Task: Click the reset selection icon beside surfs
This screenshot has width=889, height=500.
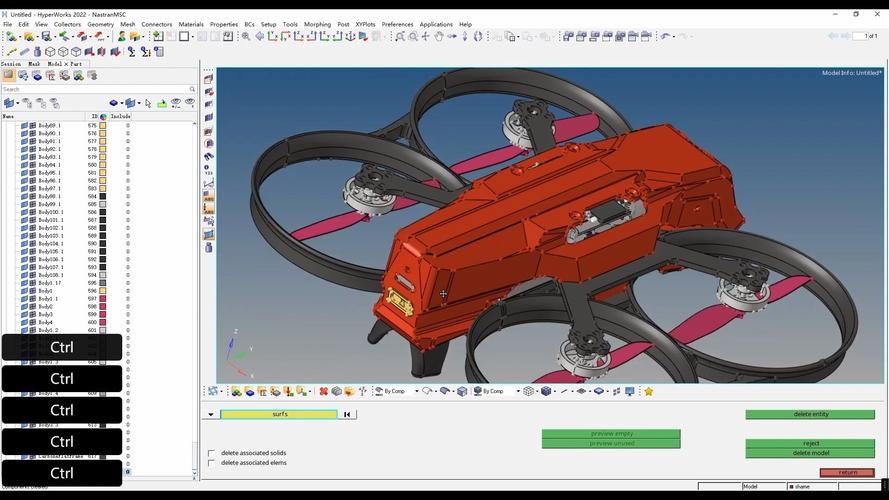Action: (x=347, y=414)
